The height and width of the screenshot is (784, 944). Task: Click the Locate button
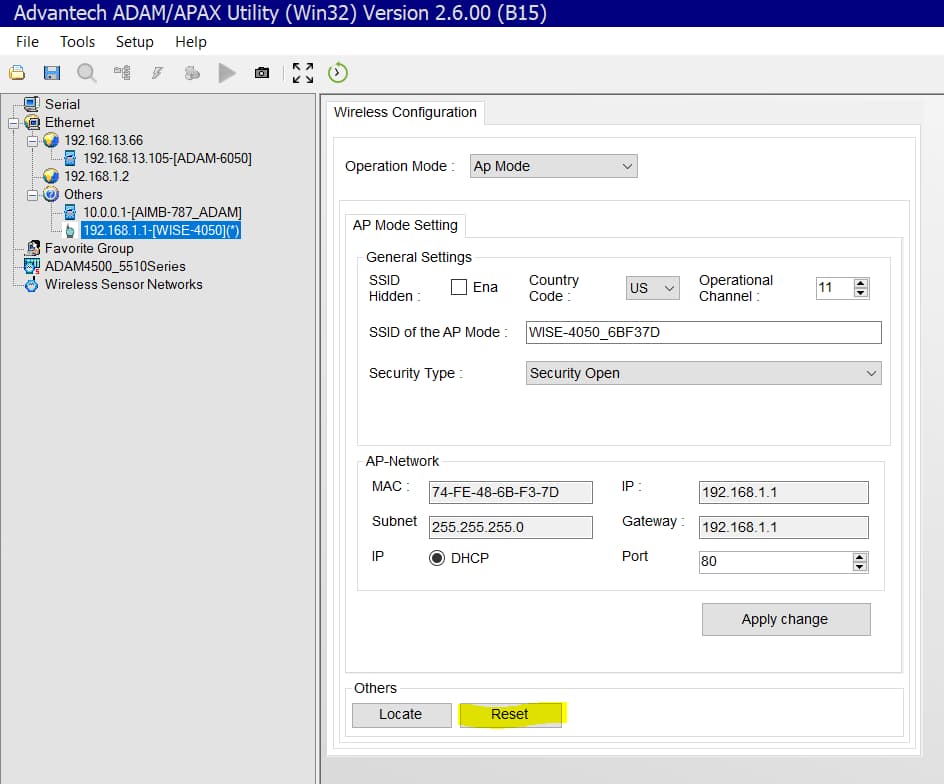(401, 715)
